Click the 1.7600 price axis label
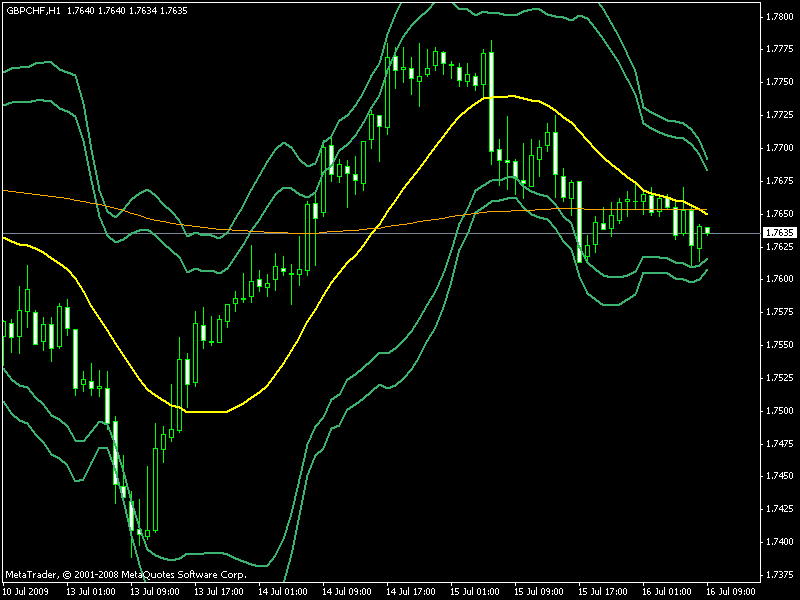This screenshot has width=800, height=600. pos(780,279)
